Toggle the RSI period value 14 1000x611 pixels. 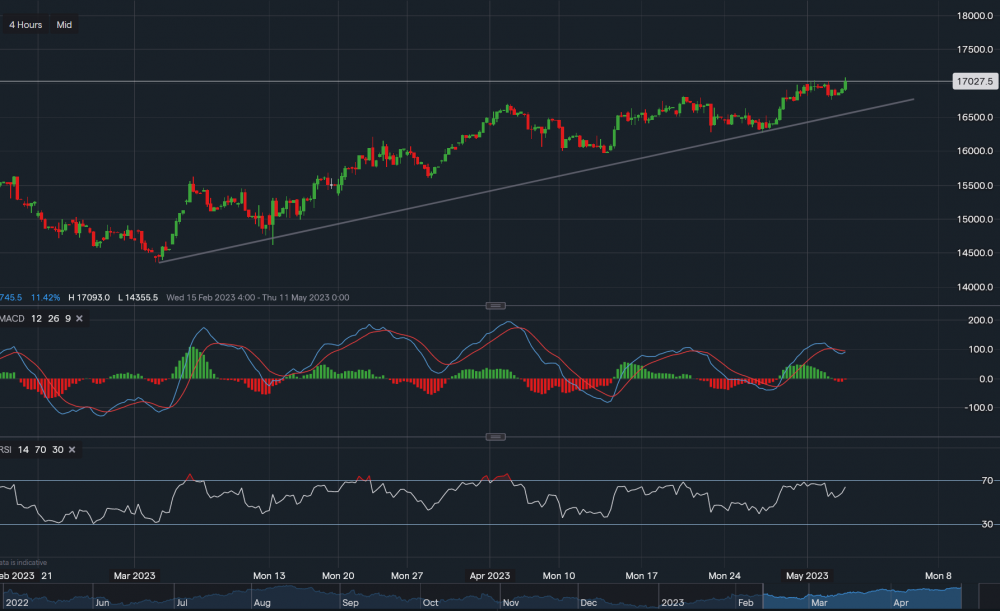coord(24,450)
